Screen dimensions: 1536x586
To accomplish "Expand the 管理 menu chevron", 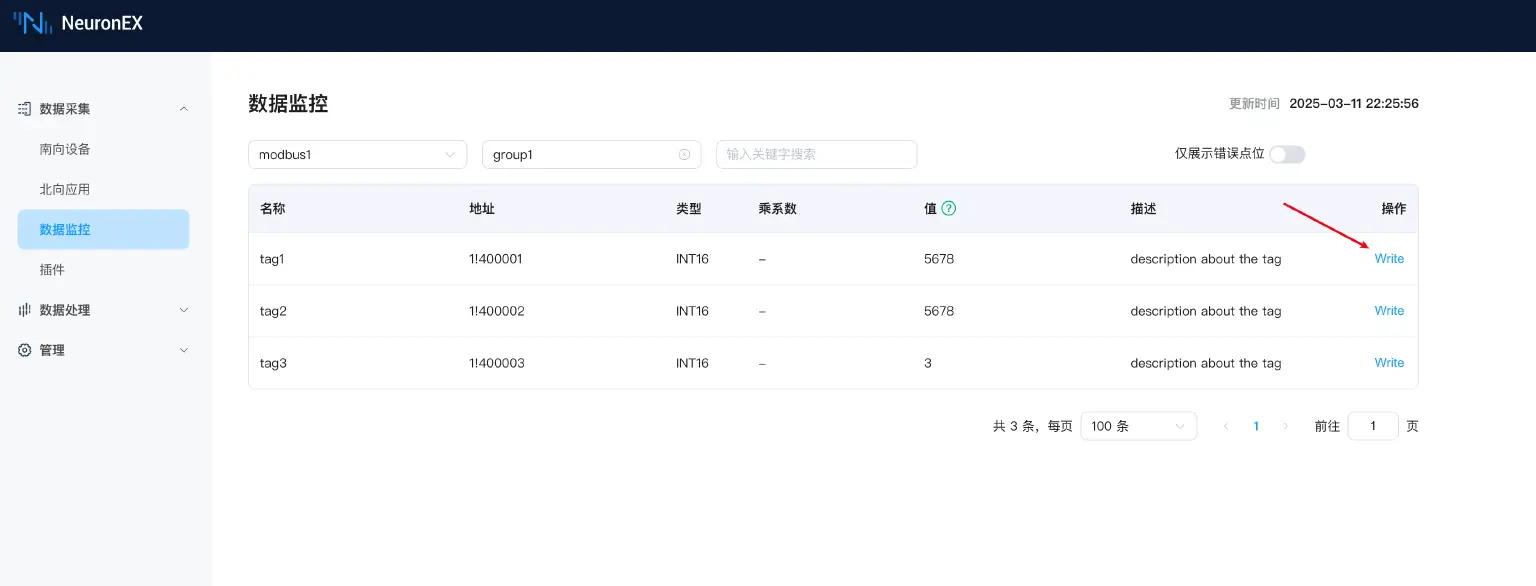I will [x=183, y=350].
